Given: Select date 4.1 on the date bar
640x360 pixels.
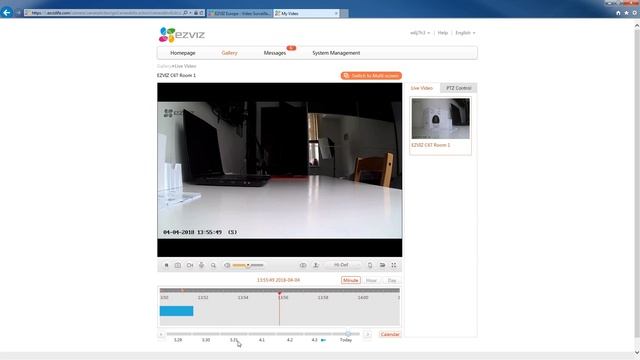Looking at the screenshot, I should 262,340.
